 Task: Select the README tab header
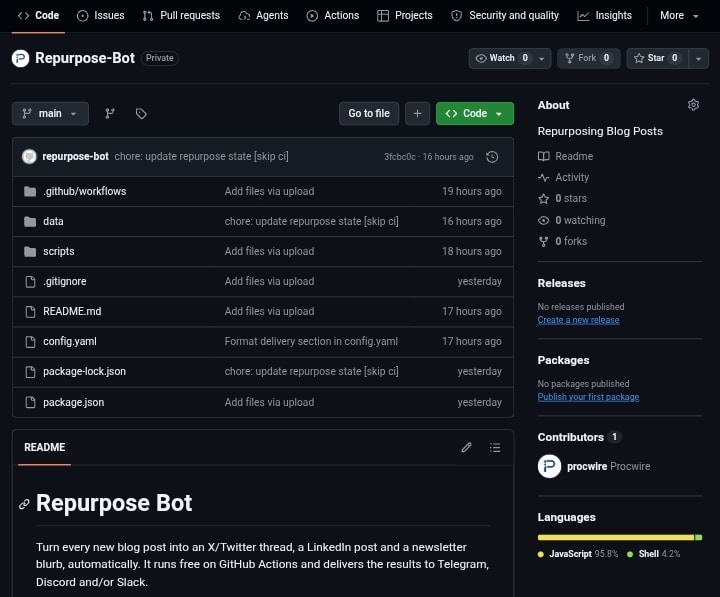pyautogui.click(x=45, y=447)
